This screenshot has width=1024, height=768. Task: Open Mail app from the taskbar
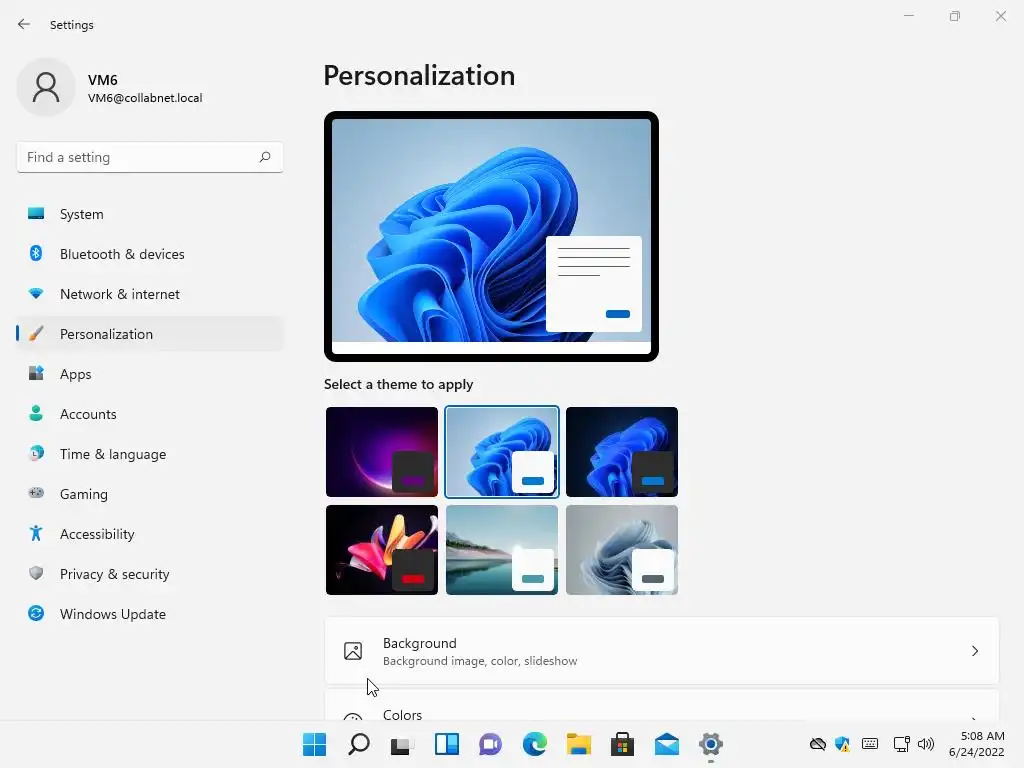[667, 744]
